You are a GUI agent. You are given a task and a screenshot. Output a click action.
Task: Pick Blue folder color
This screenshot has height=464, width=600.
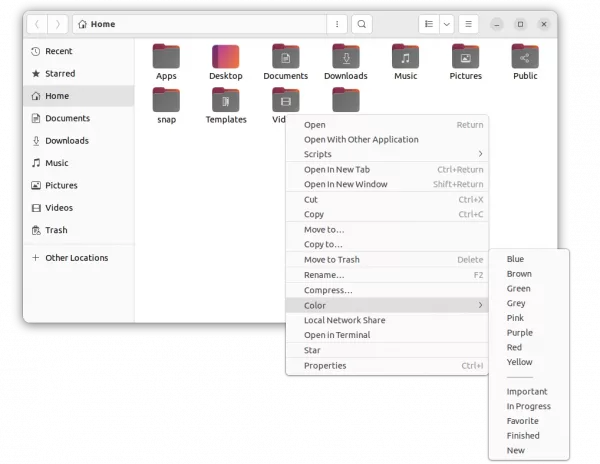[x=529, y=259]
